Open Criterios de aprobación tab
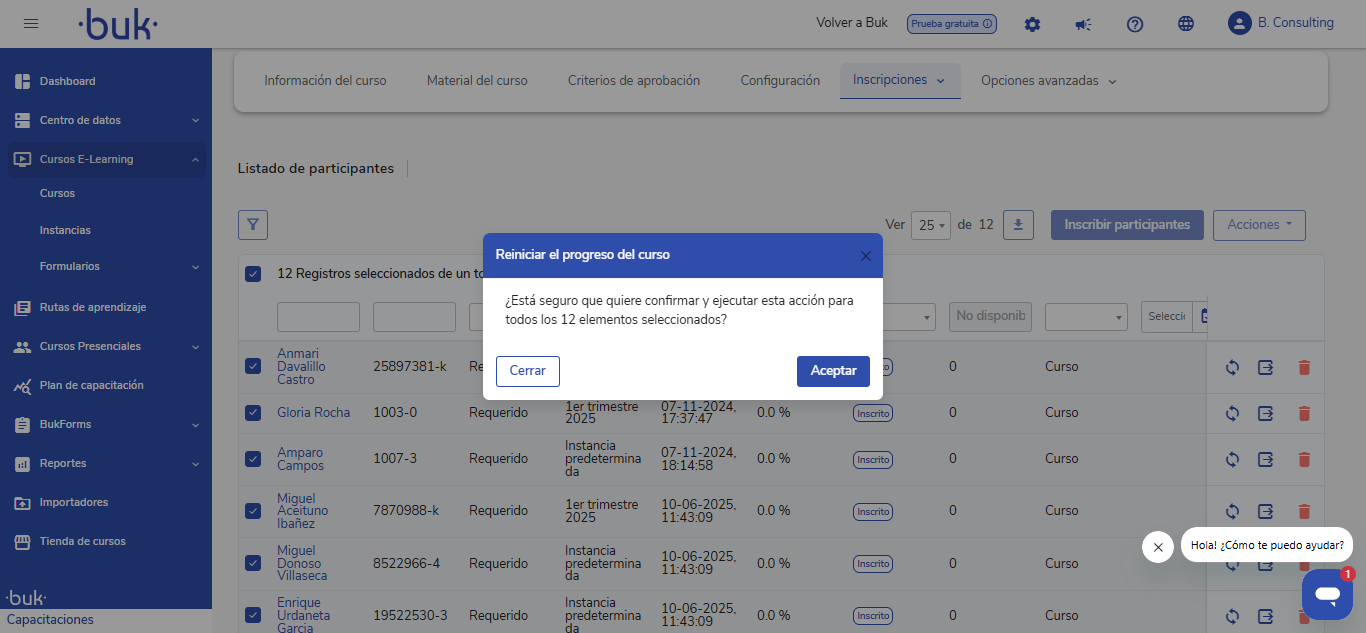Image resolution: width=1366 pixels, height=633 pixels. click(634, 80)
